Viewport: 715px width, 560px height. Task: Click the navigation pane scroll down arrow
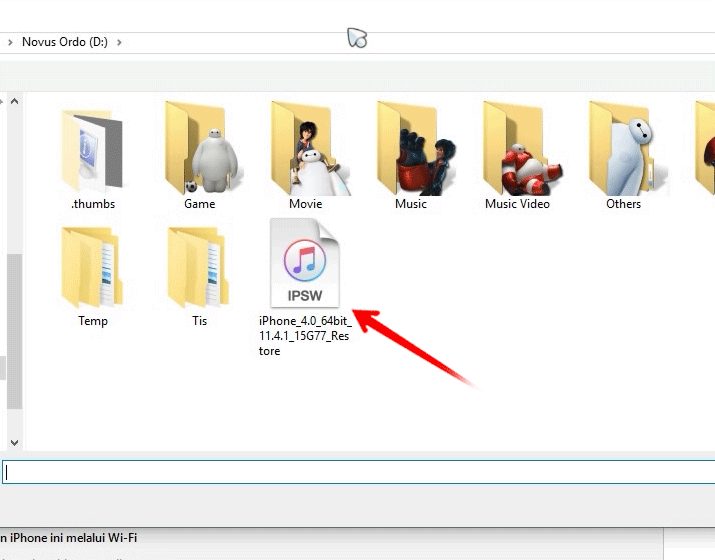(x=15, y=442)
